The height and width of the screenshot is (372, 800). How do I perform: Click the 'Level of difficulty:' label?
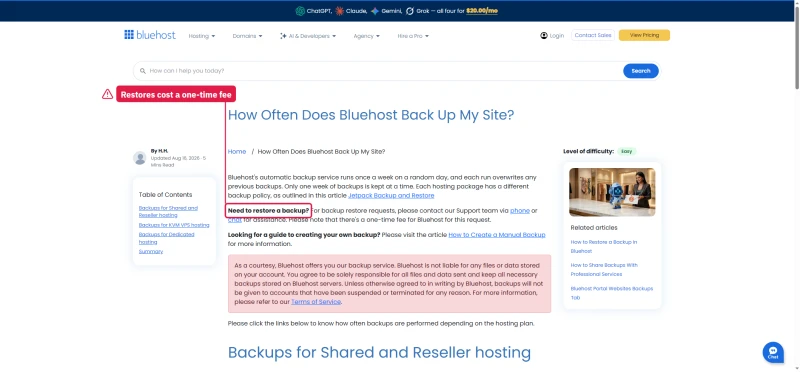[x=589, y=152]
